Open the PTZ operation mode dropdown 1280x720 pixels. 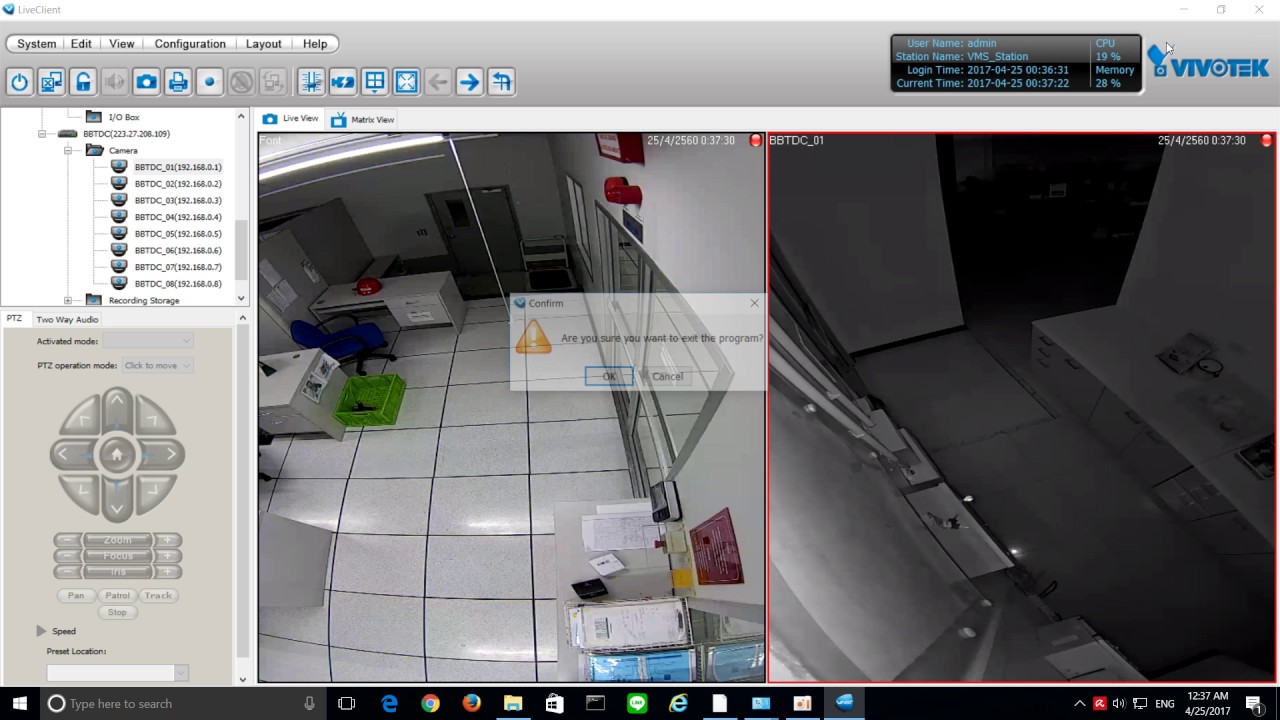[x=158, y=366]
